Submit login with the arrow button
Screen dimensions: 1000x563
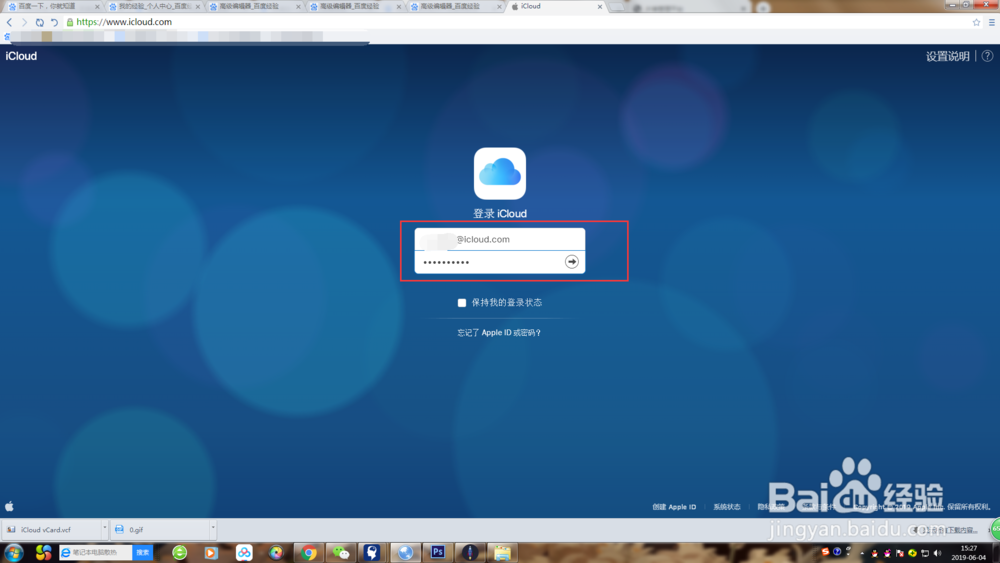(571, 261)
